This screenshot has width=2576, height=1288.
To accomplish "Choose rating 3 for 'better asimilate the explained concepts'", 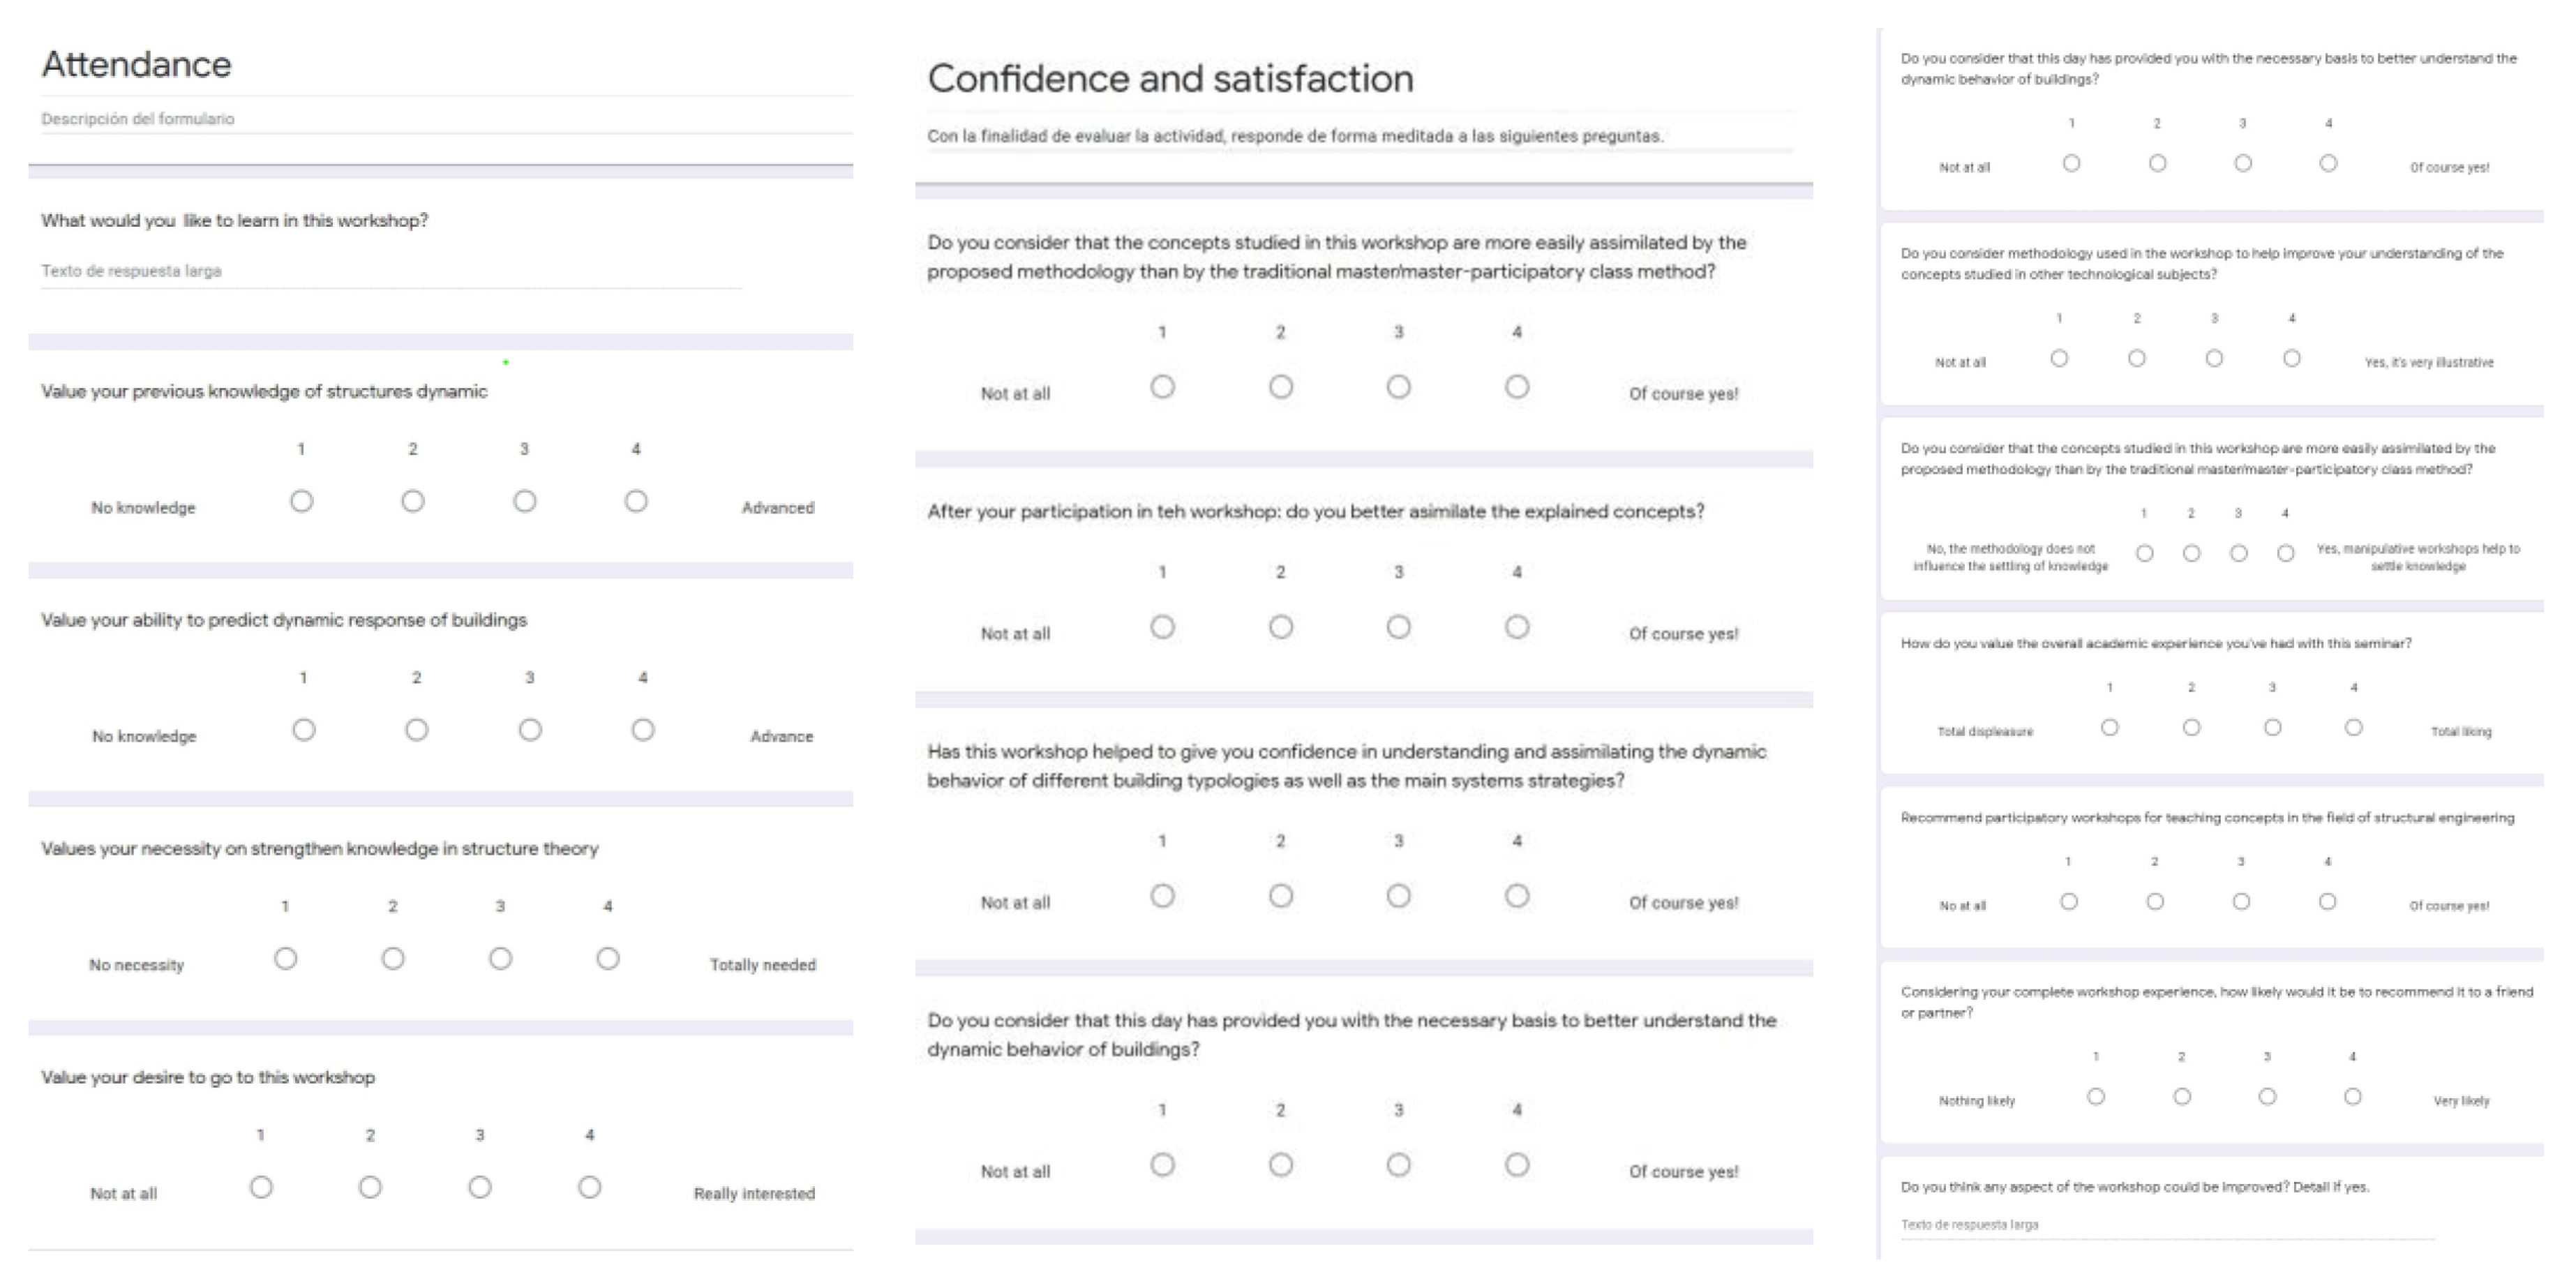I will [x=1398, y=627].
